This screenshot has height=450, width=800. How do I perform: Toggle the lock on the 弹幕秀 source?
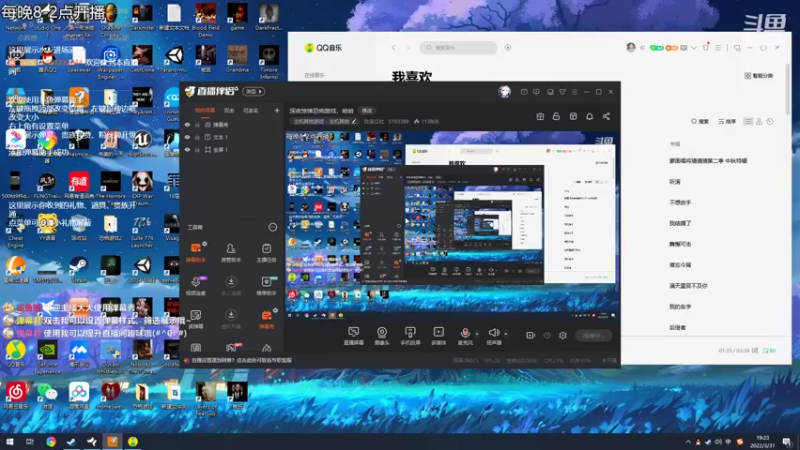197,124
